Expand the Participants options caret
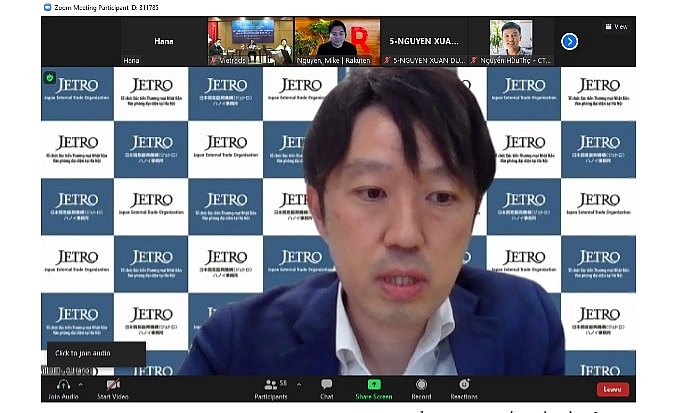Screen dimensions: 673x413 coord(298,384)
